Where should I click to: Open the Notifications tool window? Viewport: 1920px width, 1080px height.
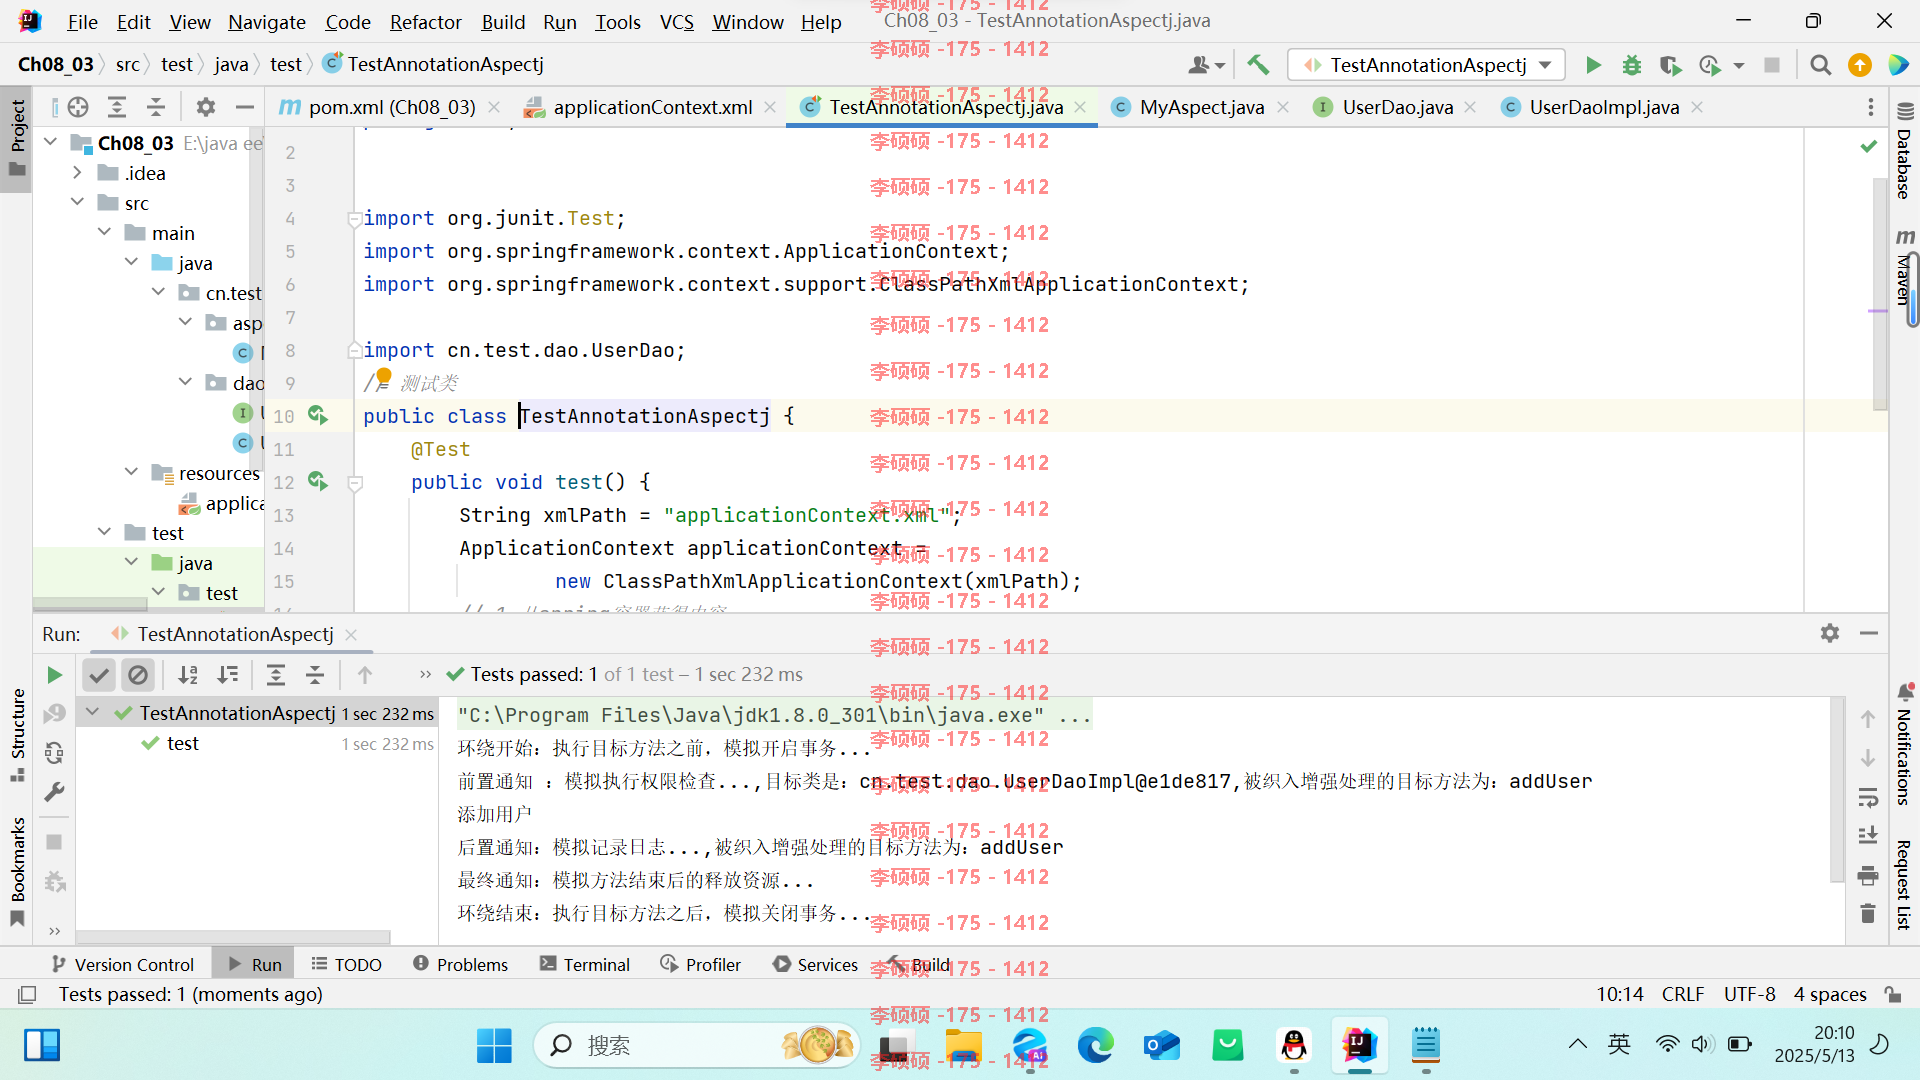[1904, 745]
